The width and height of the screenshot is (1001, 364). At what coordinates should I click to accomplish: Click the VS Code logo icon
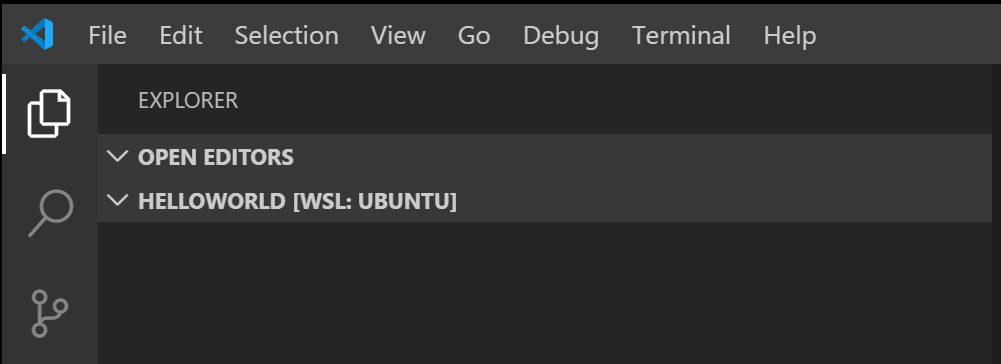pyautogui.click(x=37, y=34)
